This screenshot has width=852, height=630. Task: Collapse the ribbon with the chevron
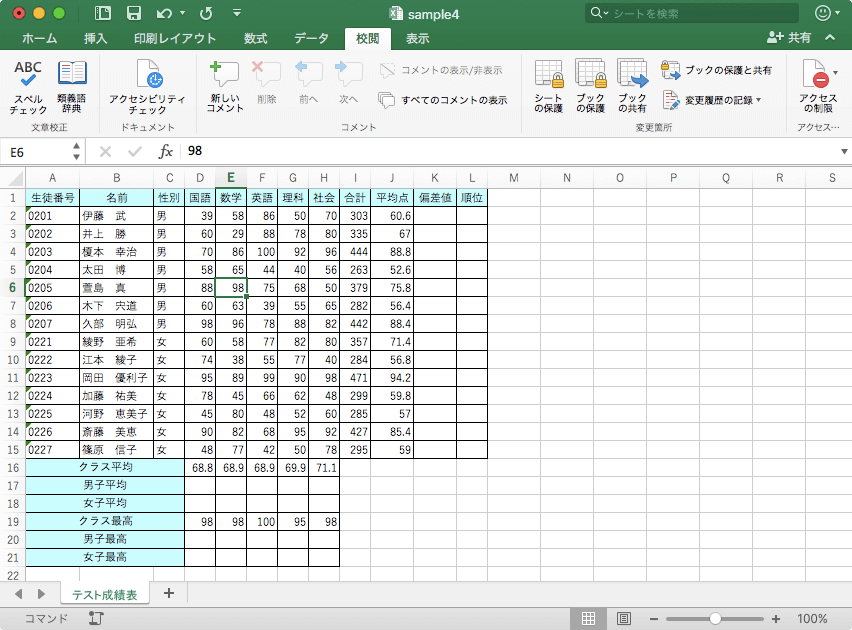pyautogui.click(x=830, y=38)
